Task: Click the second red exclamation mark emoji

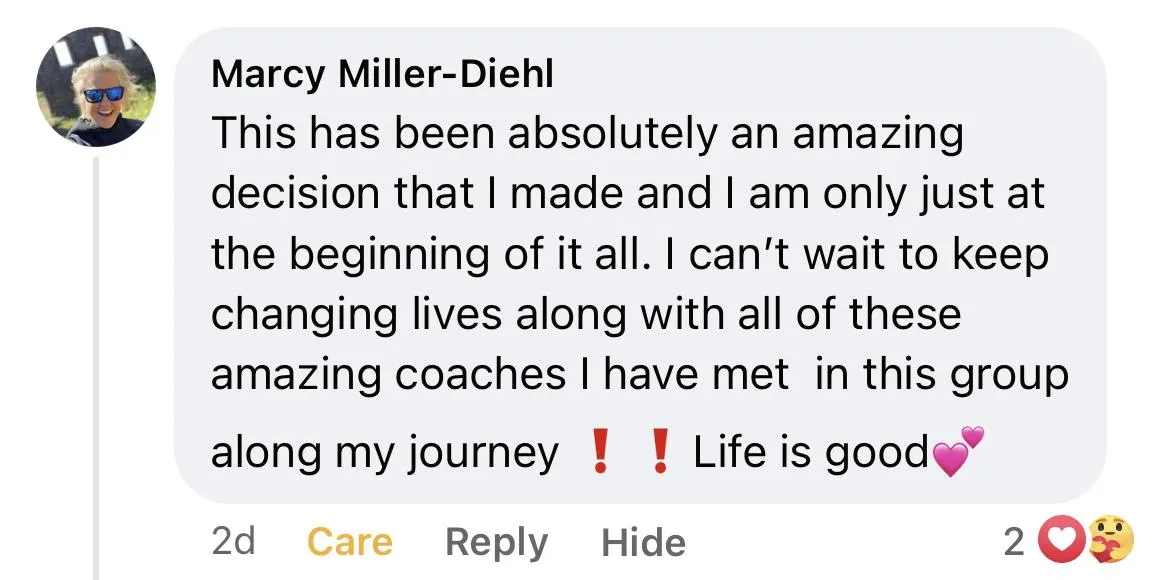Action: pos(658,453)
